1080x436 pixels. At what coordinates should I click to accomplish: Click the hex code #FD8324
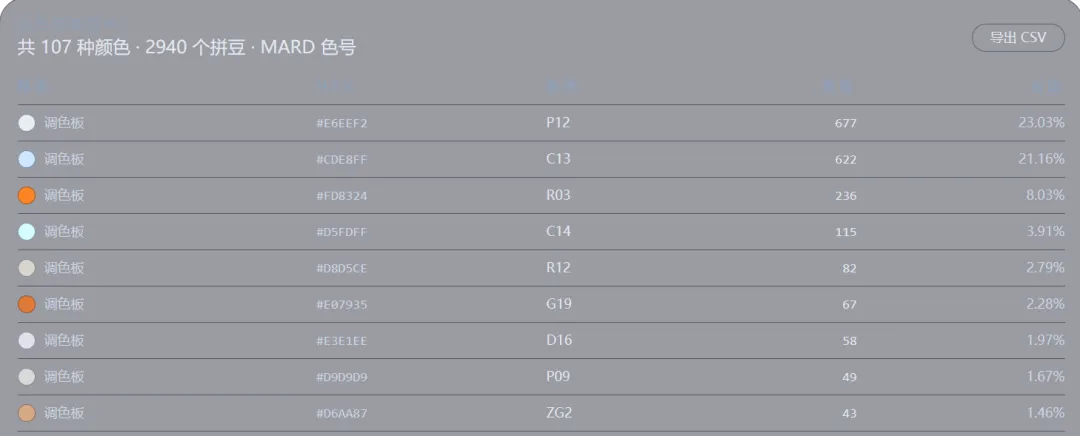342,196
